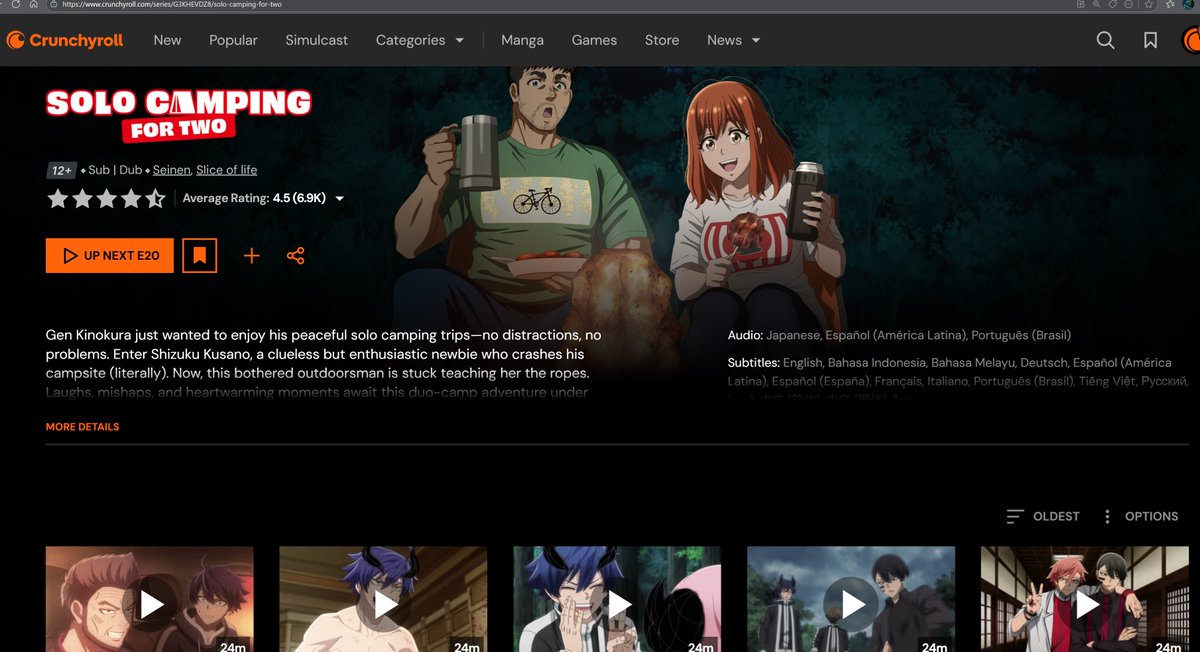Add page to browser favorites star
The image size is (1200, 652).
click(1149, 5)
